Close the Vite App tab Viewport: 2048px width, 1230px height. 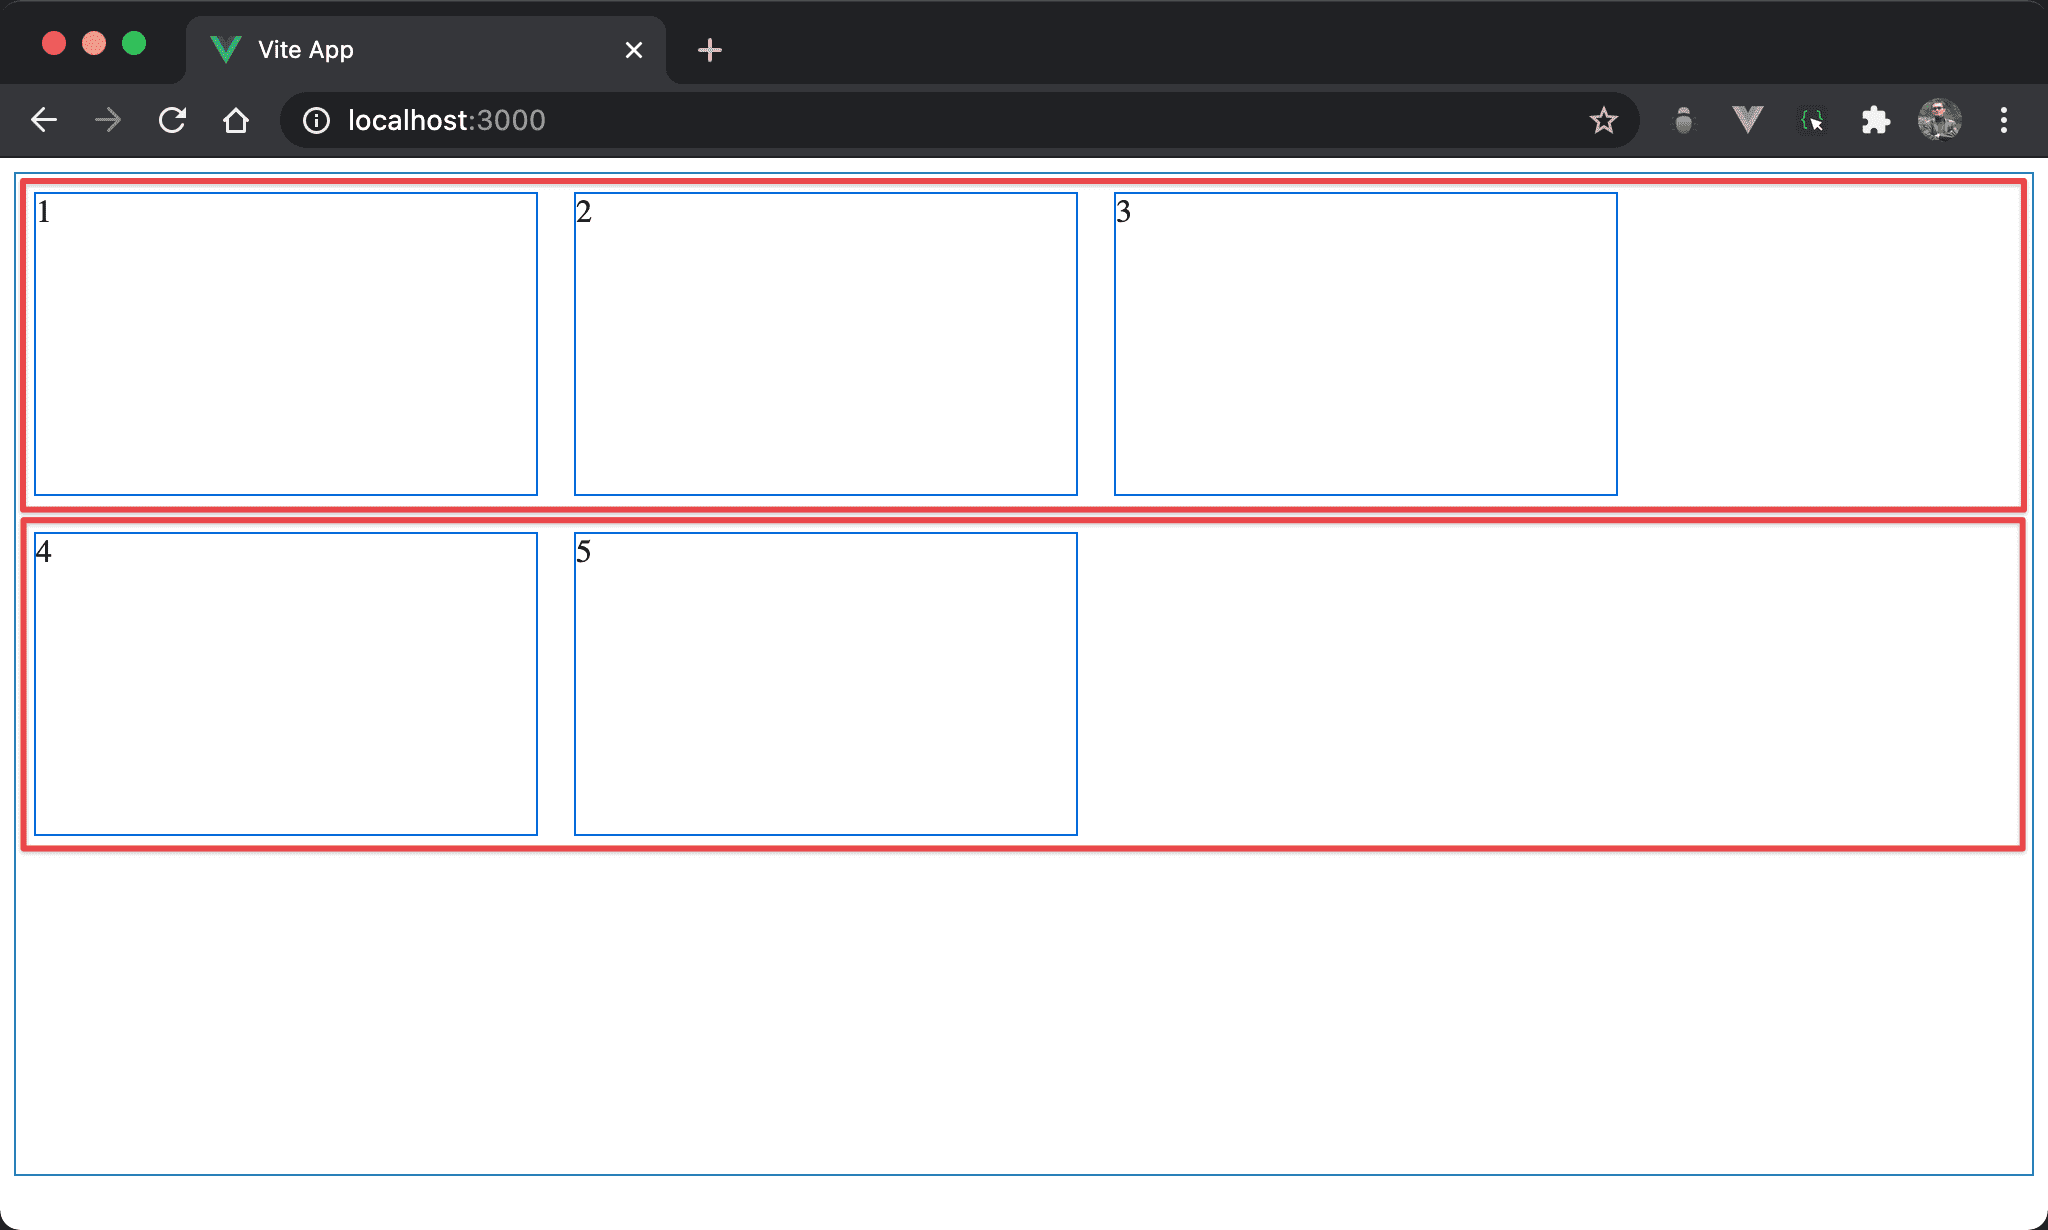pyautogui.click(x=633, y=50)
